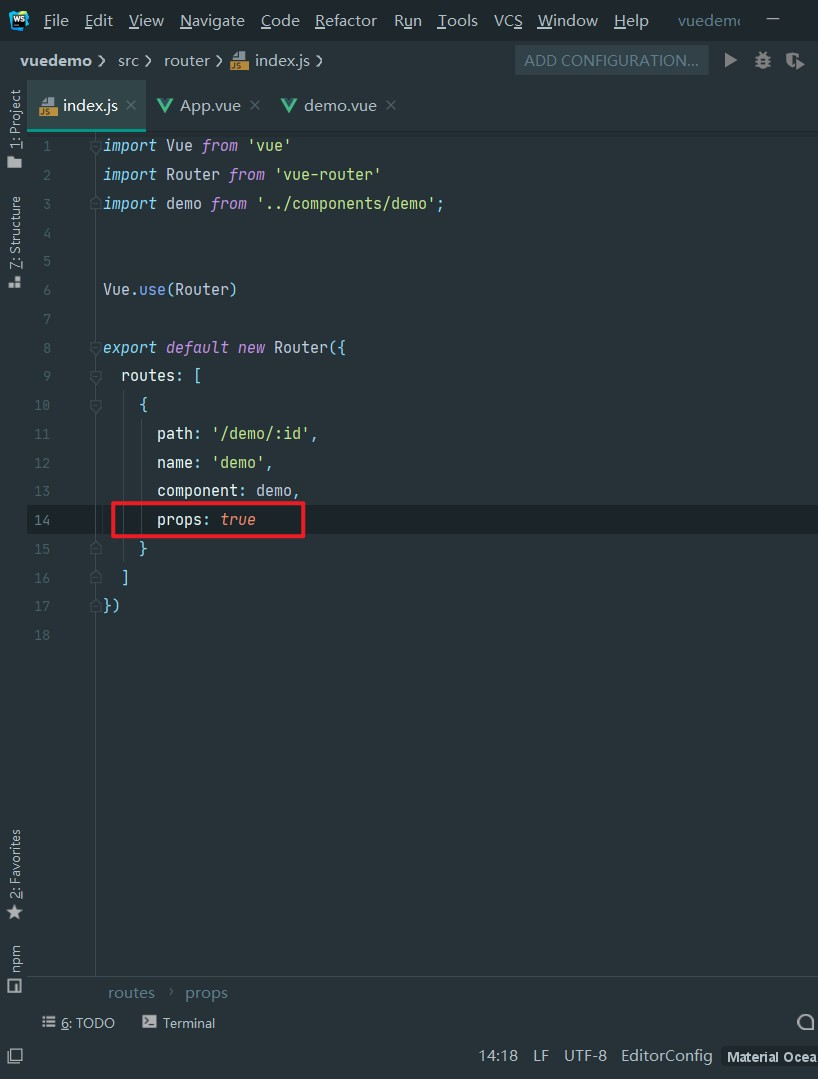This screenshot has width=818, height=1079.
Task: Collapse the routes array fold at line 9
Action: 96,376
